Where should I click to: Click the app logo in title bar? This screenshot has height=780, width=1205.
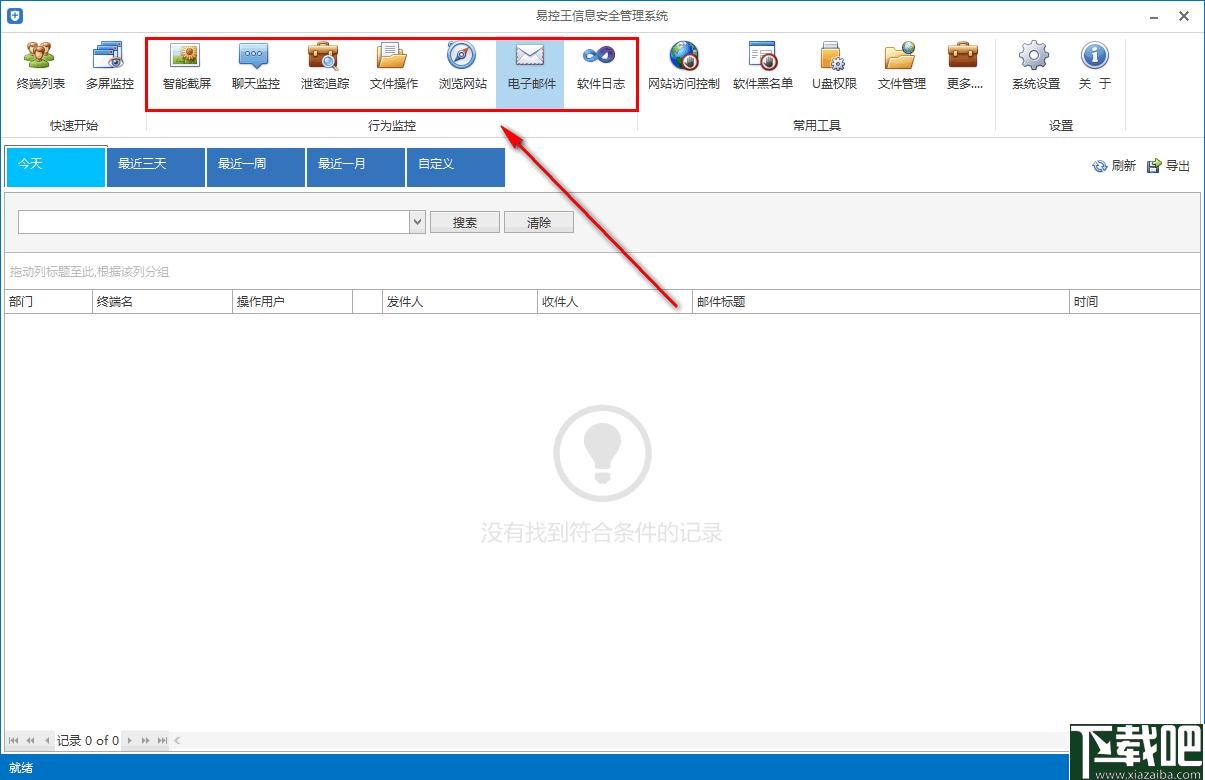tap(13, 15)
